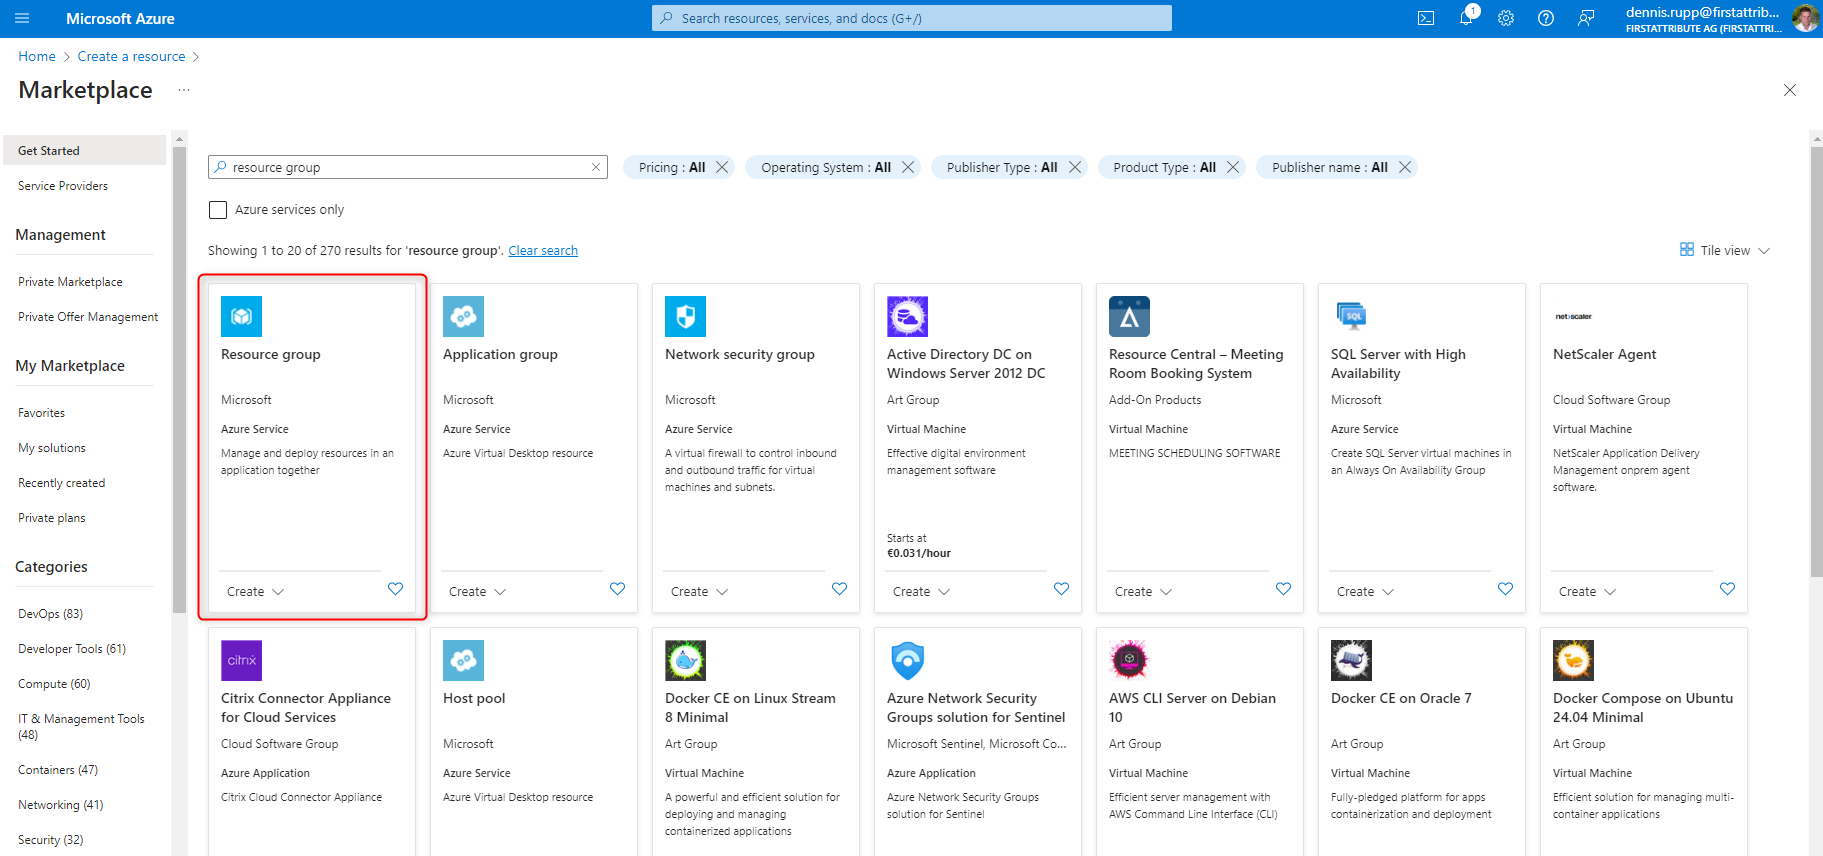Screen dimensions: 1823x856
Task: Click the Active Directory DC tile icon
Action: pyautogui.click(x=907, y=316)
